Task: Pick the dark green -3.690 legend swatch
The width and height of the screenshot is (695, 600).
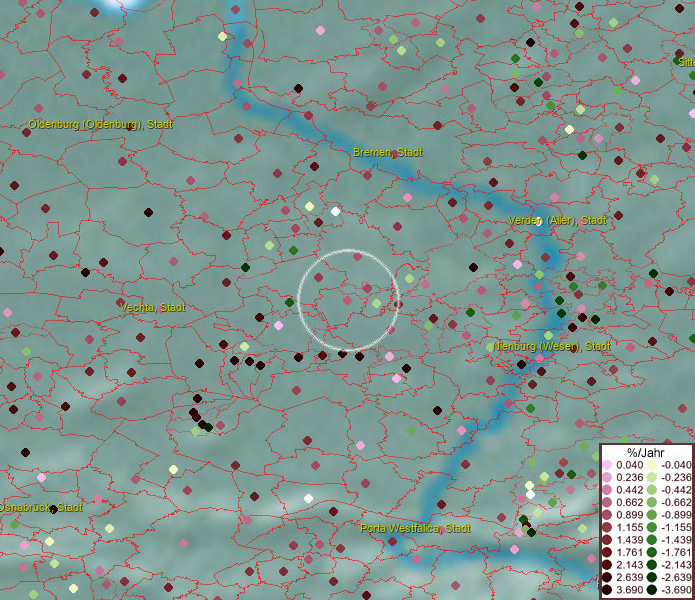Action: click(x=652, y=590)
